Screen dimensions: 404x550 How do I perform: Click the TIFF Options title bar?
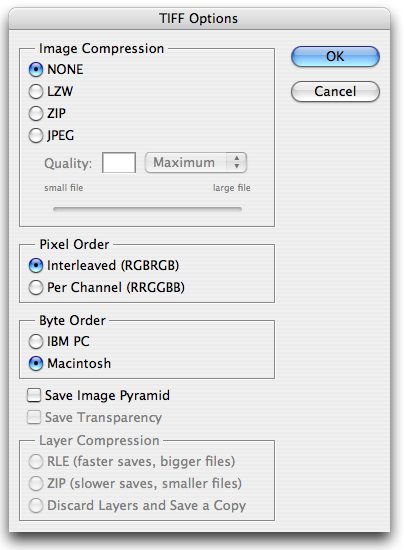199,18
